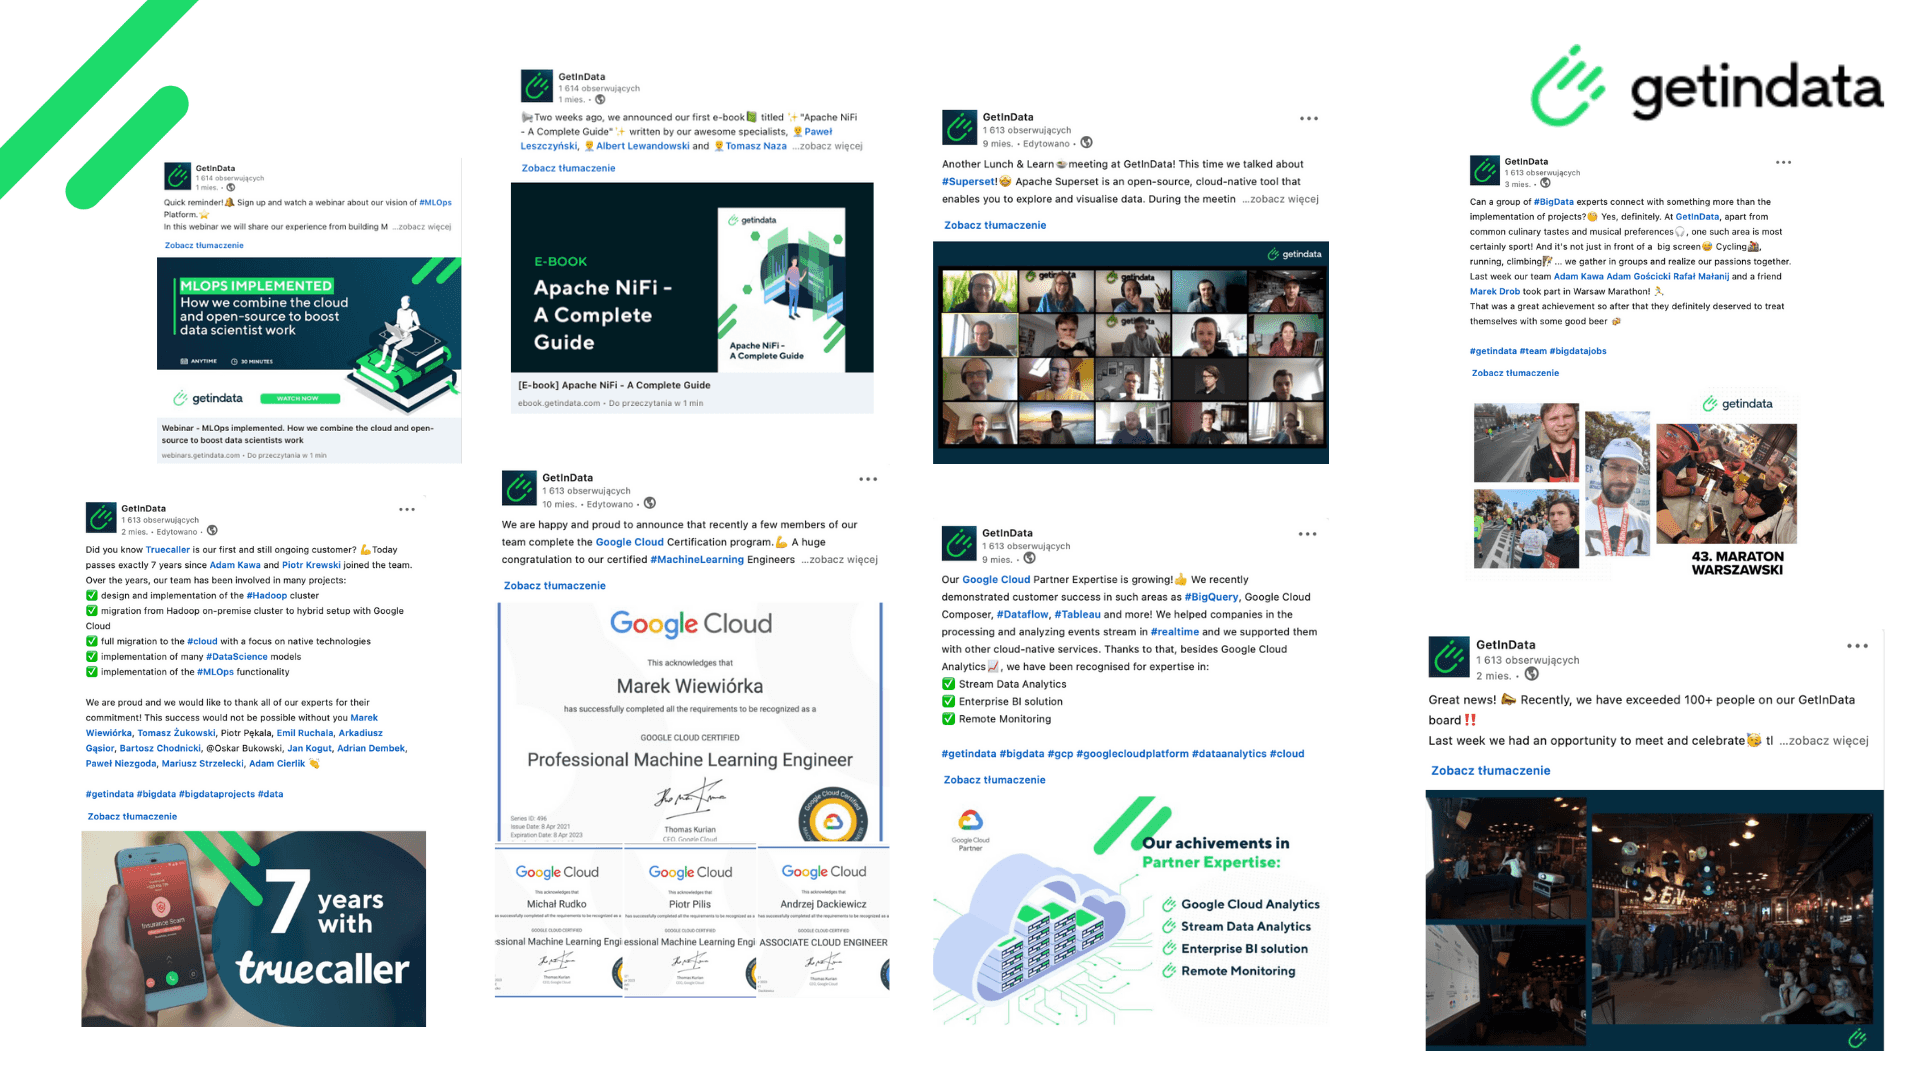Click 'Zobacz tłumaczenie' under the Machine Learning certification post
The width and height of the screenshot is (1920, 1080).
tap(554, 586)
